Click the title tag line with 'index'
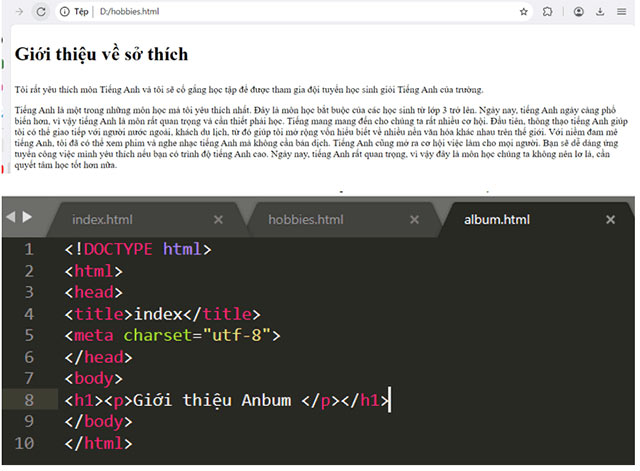The width and height of the screenshot is (640, 471). coord(162,314)
